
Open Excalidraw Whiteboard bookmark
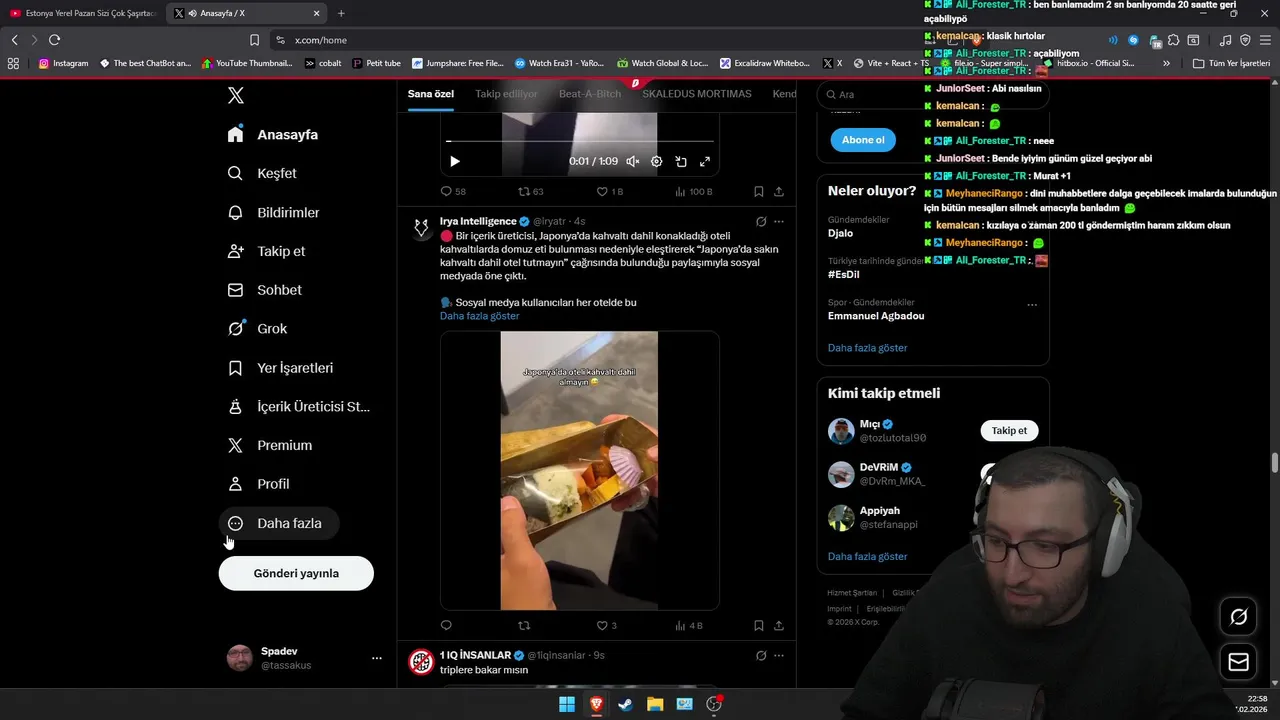tap(765, 63)
